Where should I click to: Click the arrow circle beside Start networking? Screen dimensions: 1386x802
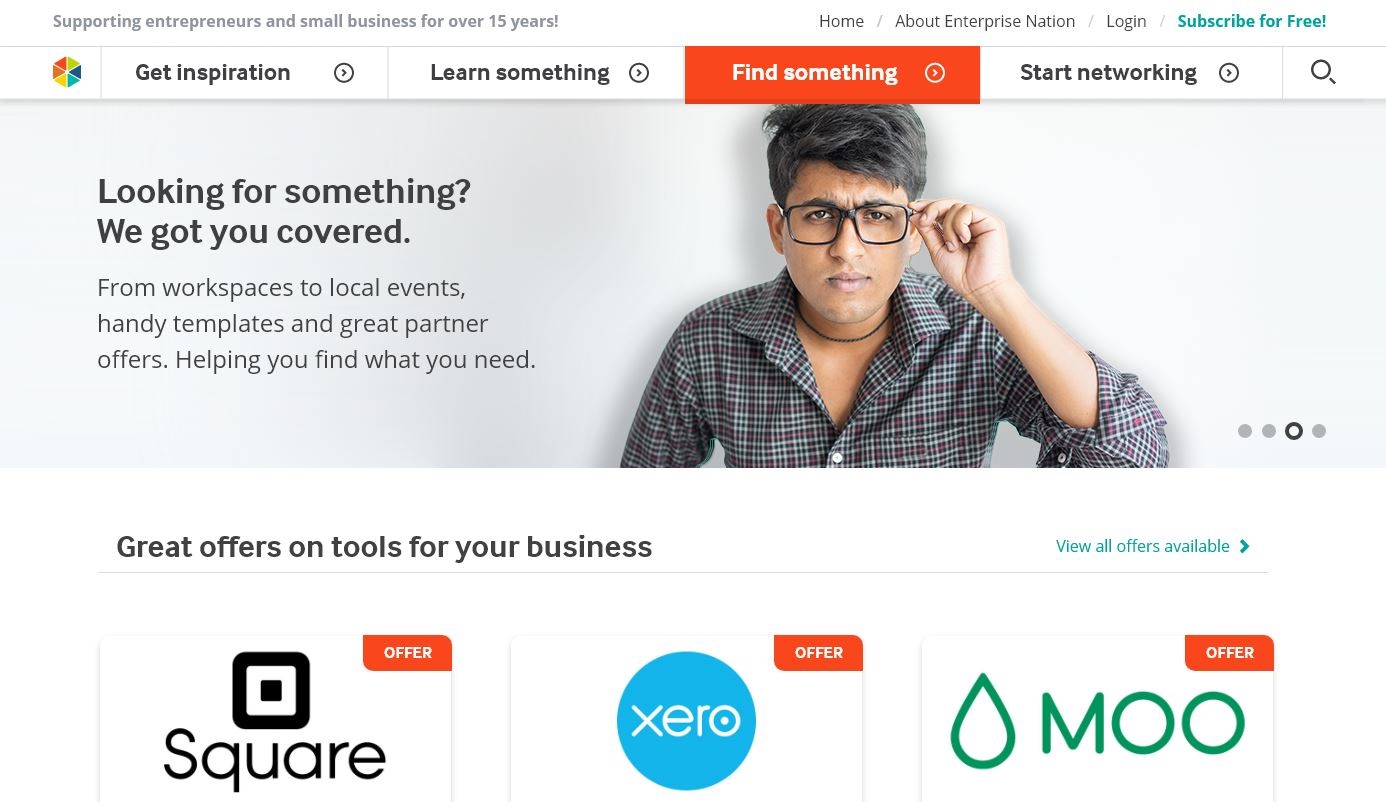(x=1229, y=73)
